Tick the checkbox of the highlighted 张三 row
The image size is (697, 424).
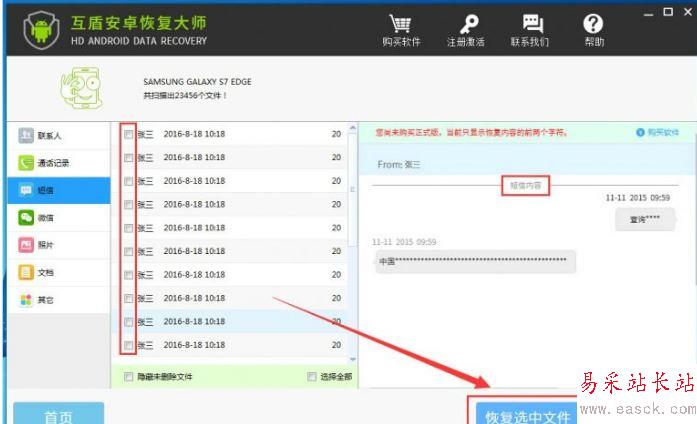pyautogui.click(x=128, y=322)
